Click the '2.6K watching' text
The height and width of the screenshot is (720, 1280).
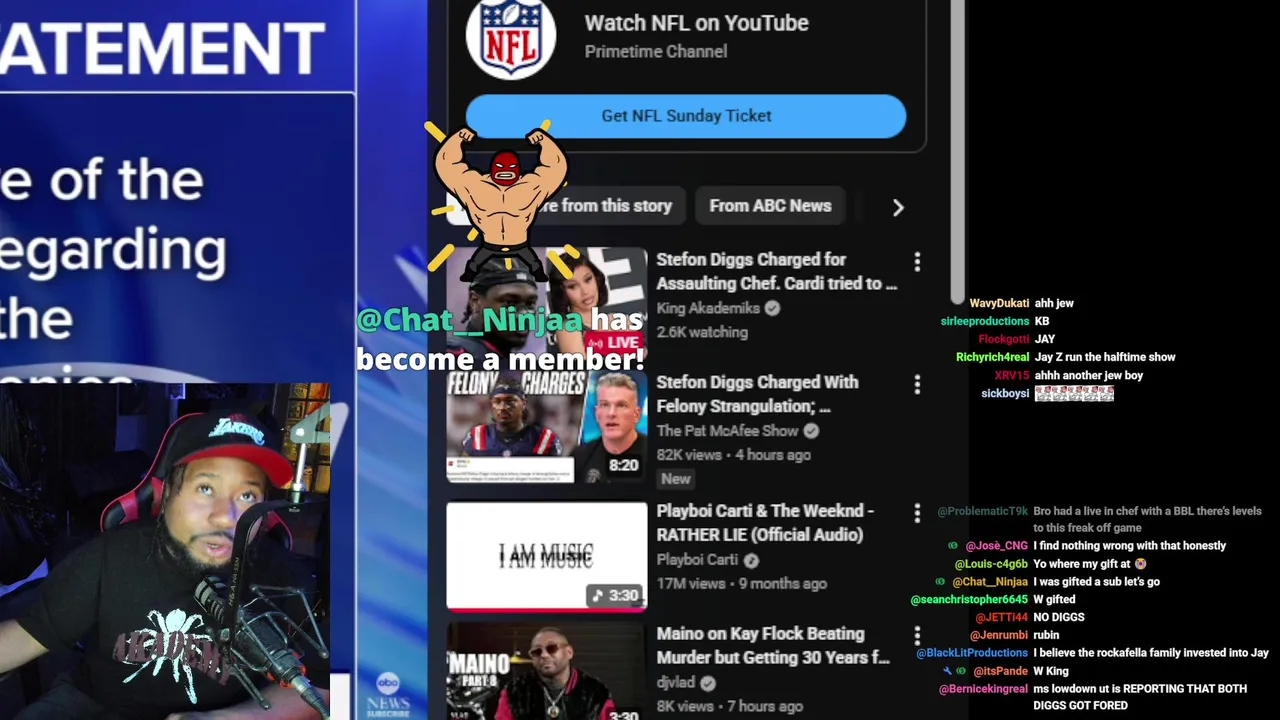click(x=702, y=332)
